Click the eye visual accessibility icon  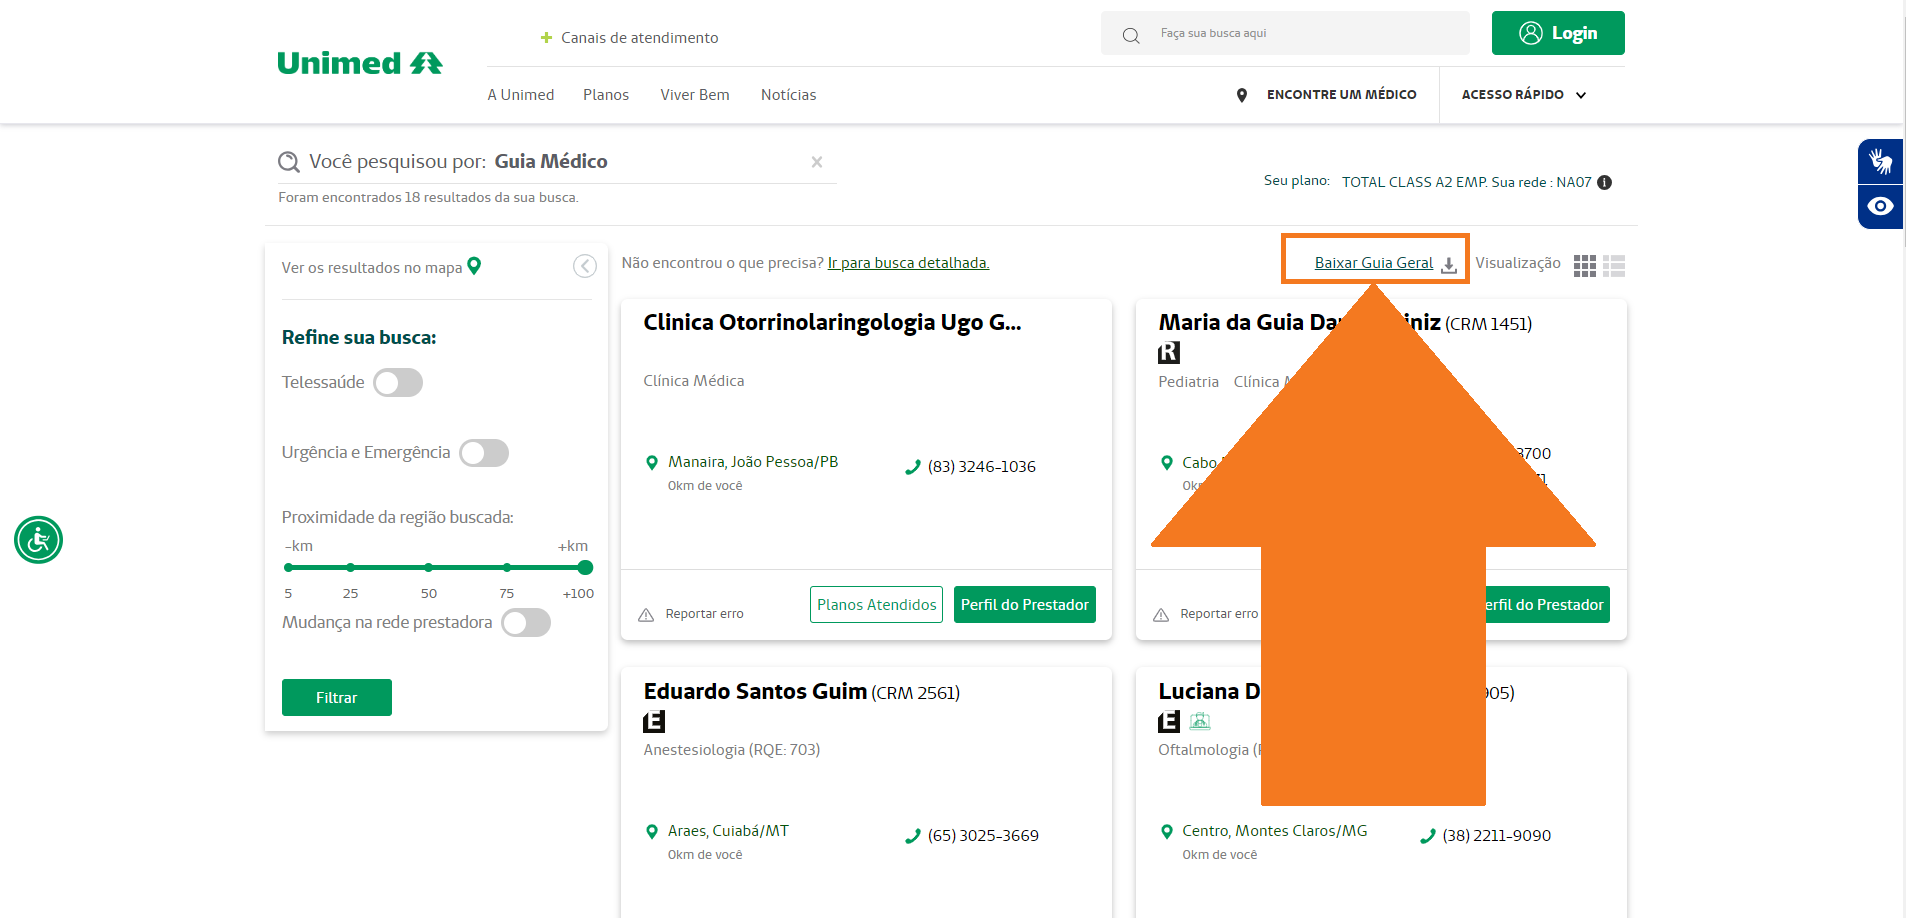pyautogui.click(x=1880, y=206)
